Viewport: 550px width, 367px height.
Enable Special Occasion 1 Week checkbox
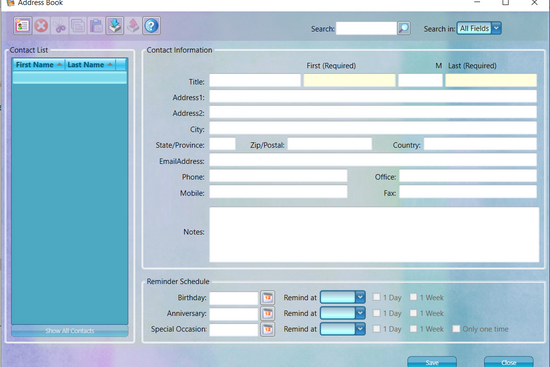coord(414,329)
